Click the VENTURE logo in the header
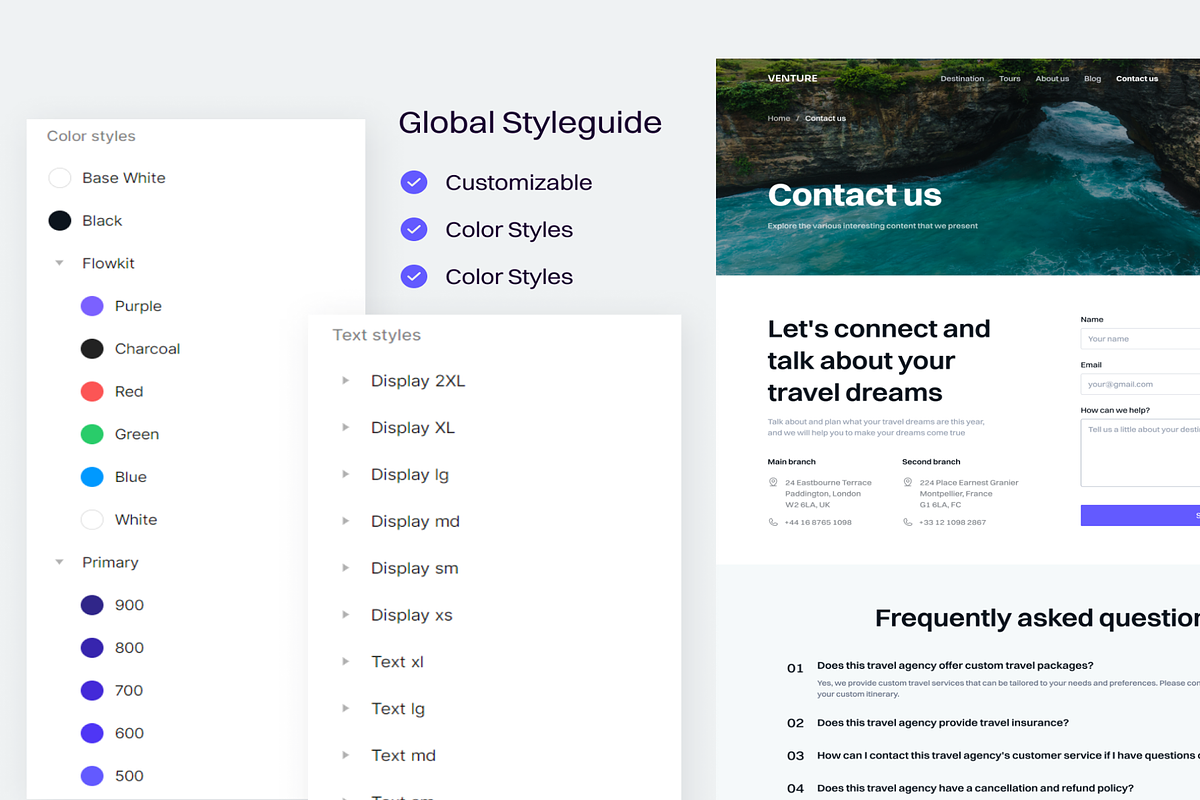Screen dimensions: 1200x800 tap(792, 79)
